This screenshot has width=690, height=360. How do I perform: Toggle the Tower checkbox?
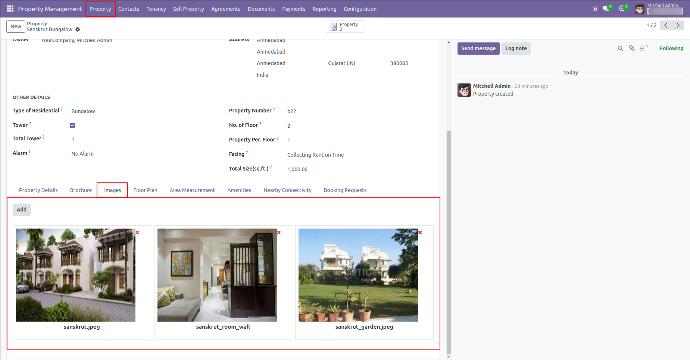coord(73,125)
